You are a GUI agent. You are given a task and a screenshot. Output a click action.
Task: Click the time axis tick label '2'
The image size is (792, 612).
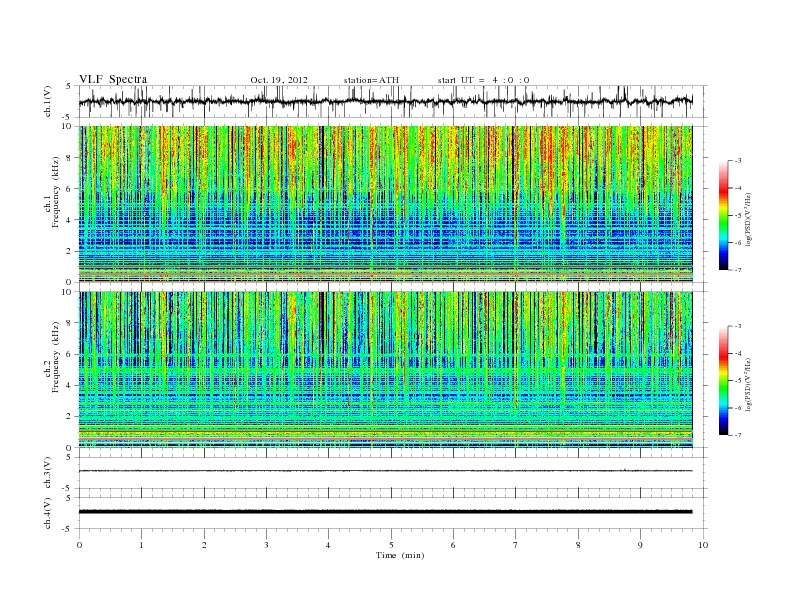(204, 545)
